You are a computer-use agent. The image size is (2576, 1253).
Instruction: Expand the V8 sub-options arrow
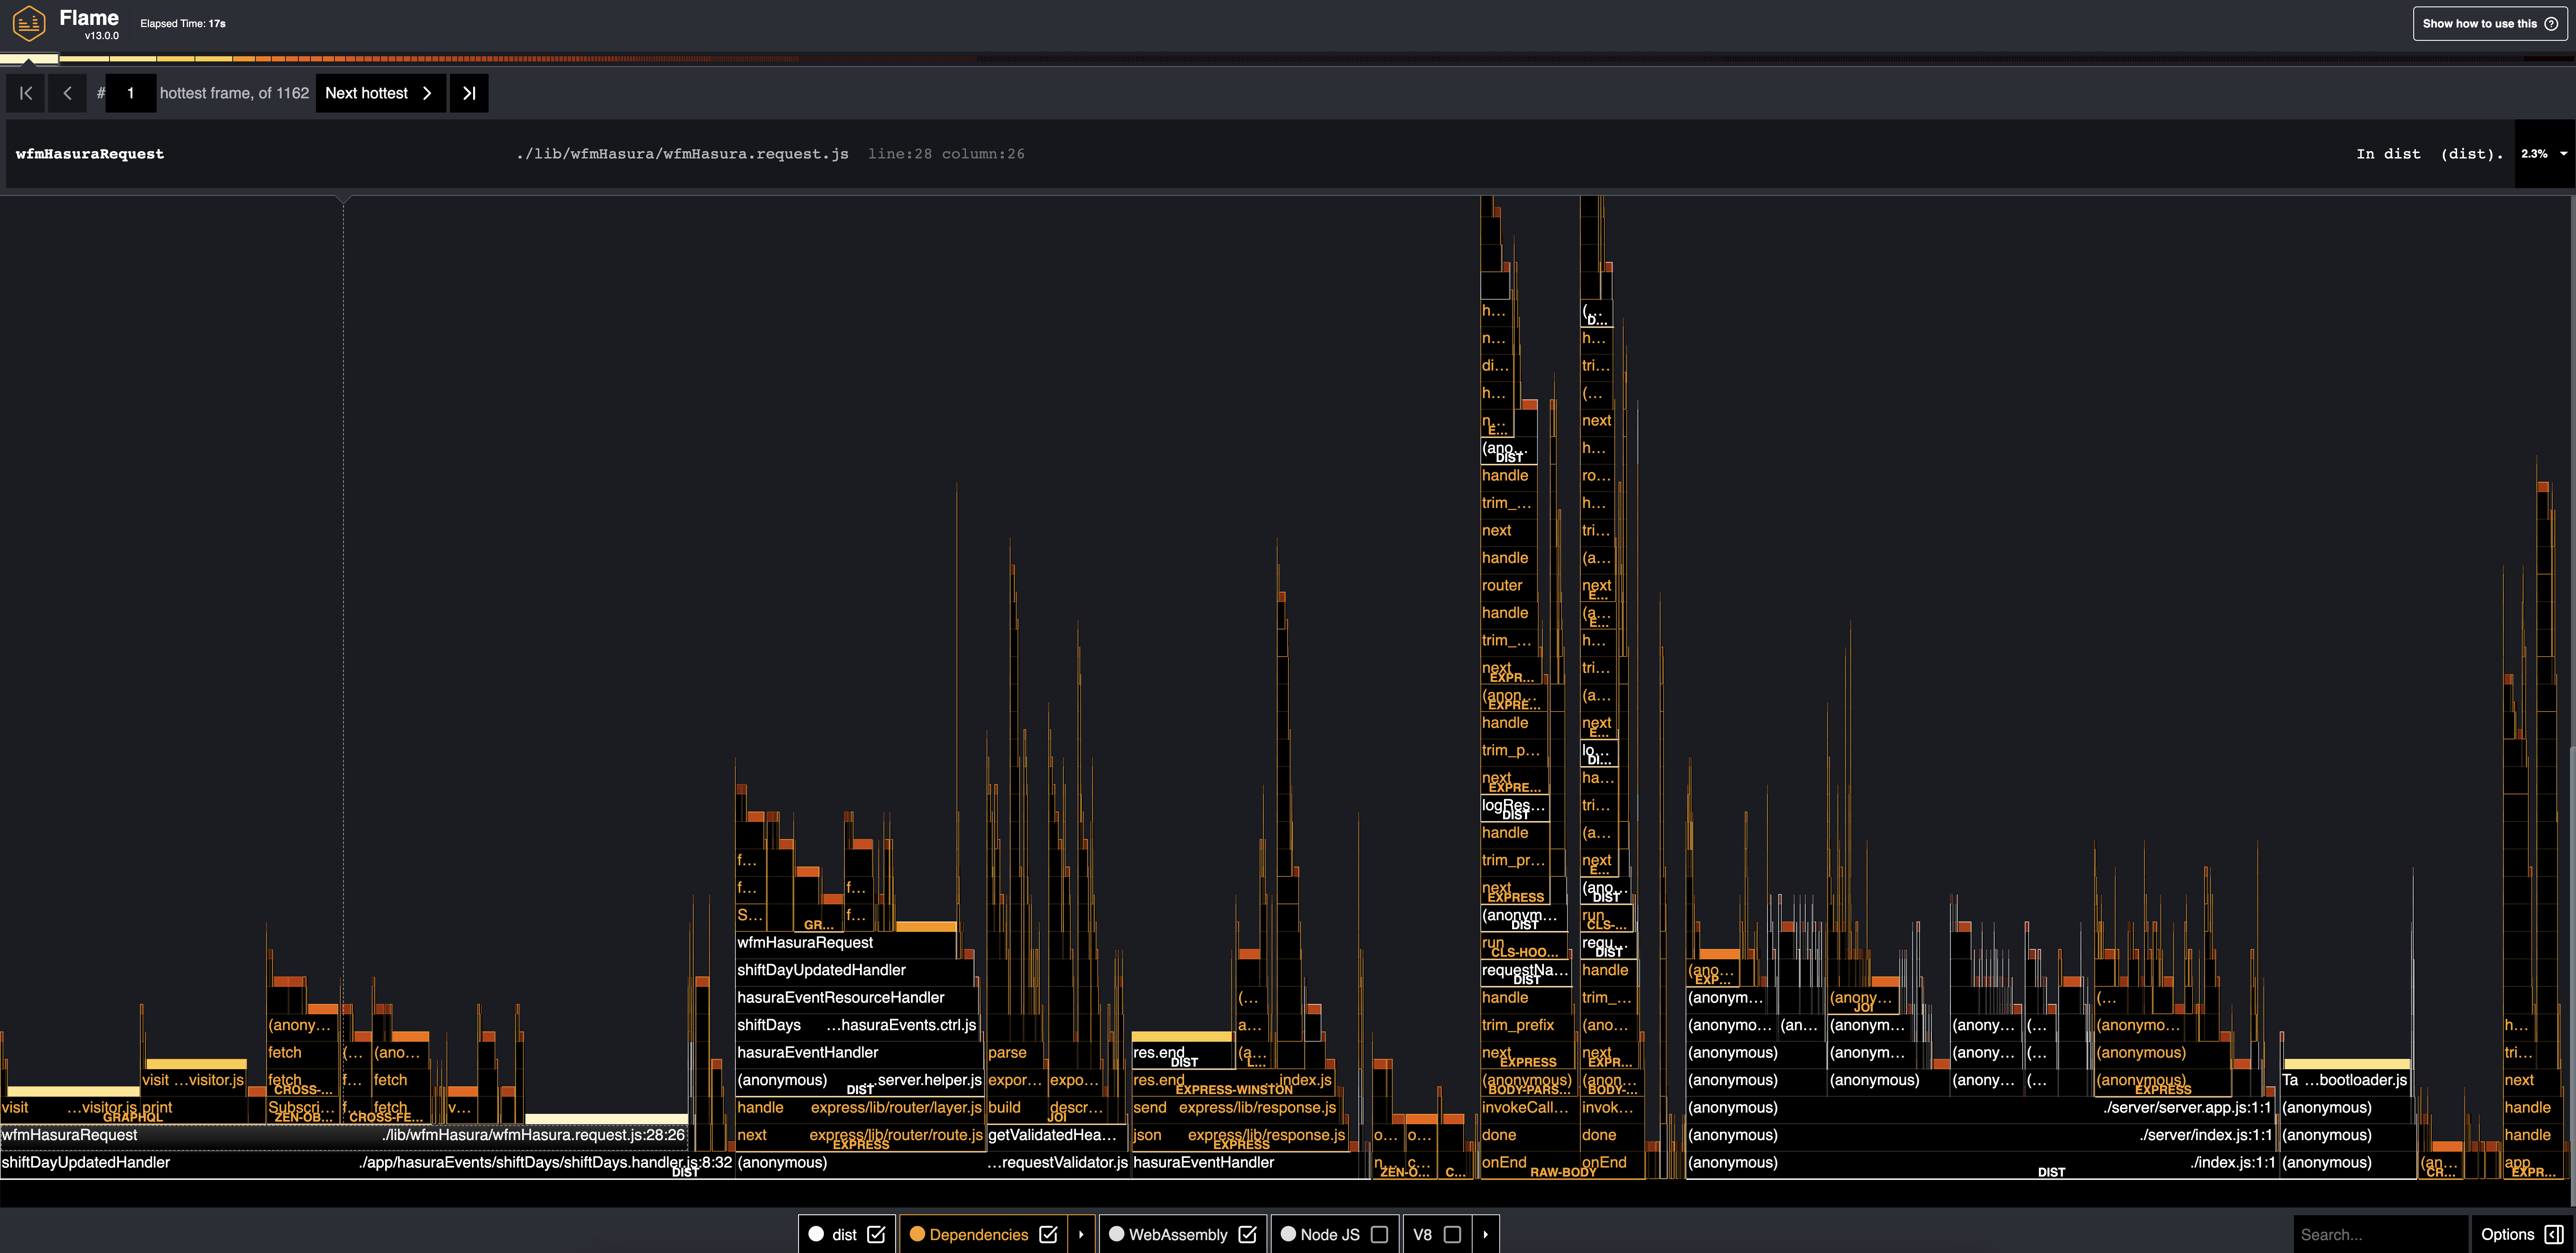1485,1234
